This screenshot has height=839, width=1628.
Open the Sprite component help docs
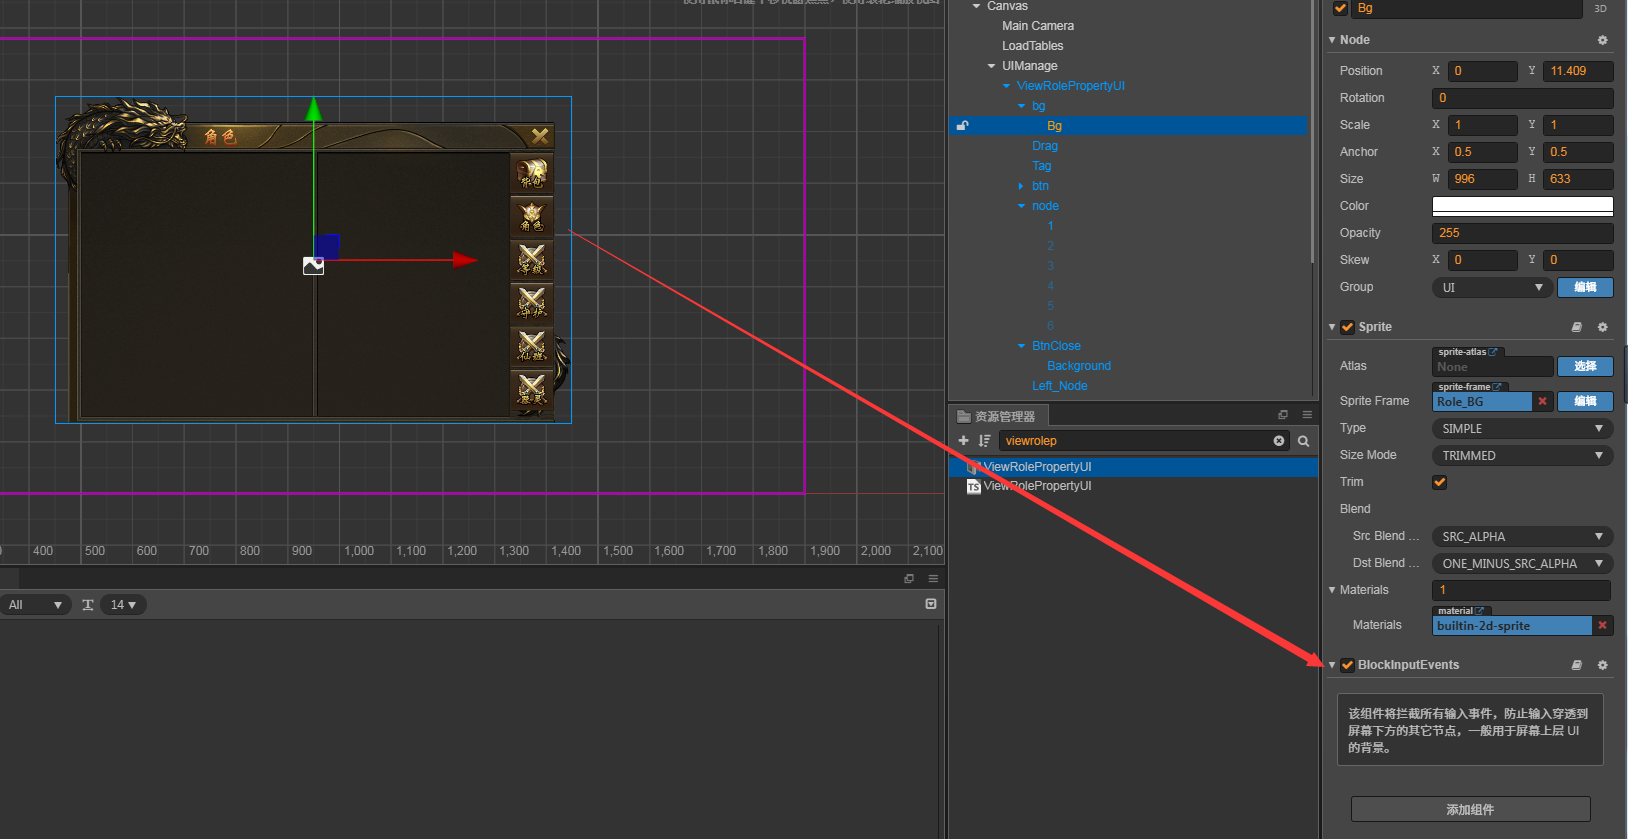pyautogui.click(x=1577, y=327)
